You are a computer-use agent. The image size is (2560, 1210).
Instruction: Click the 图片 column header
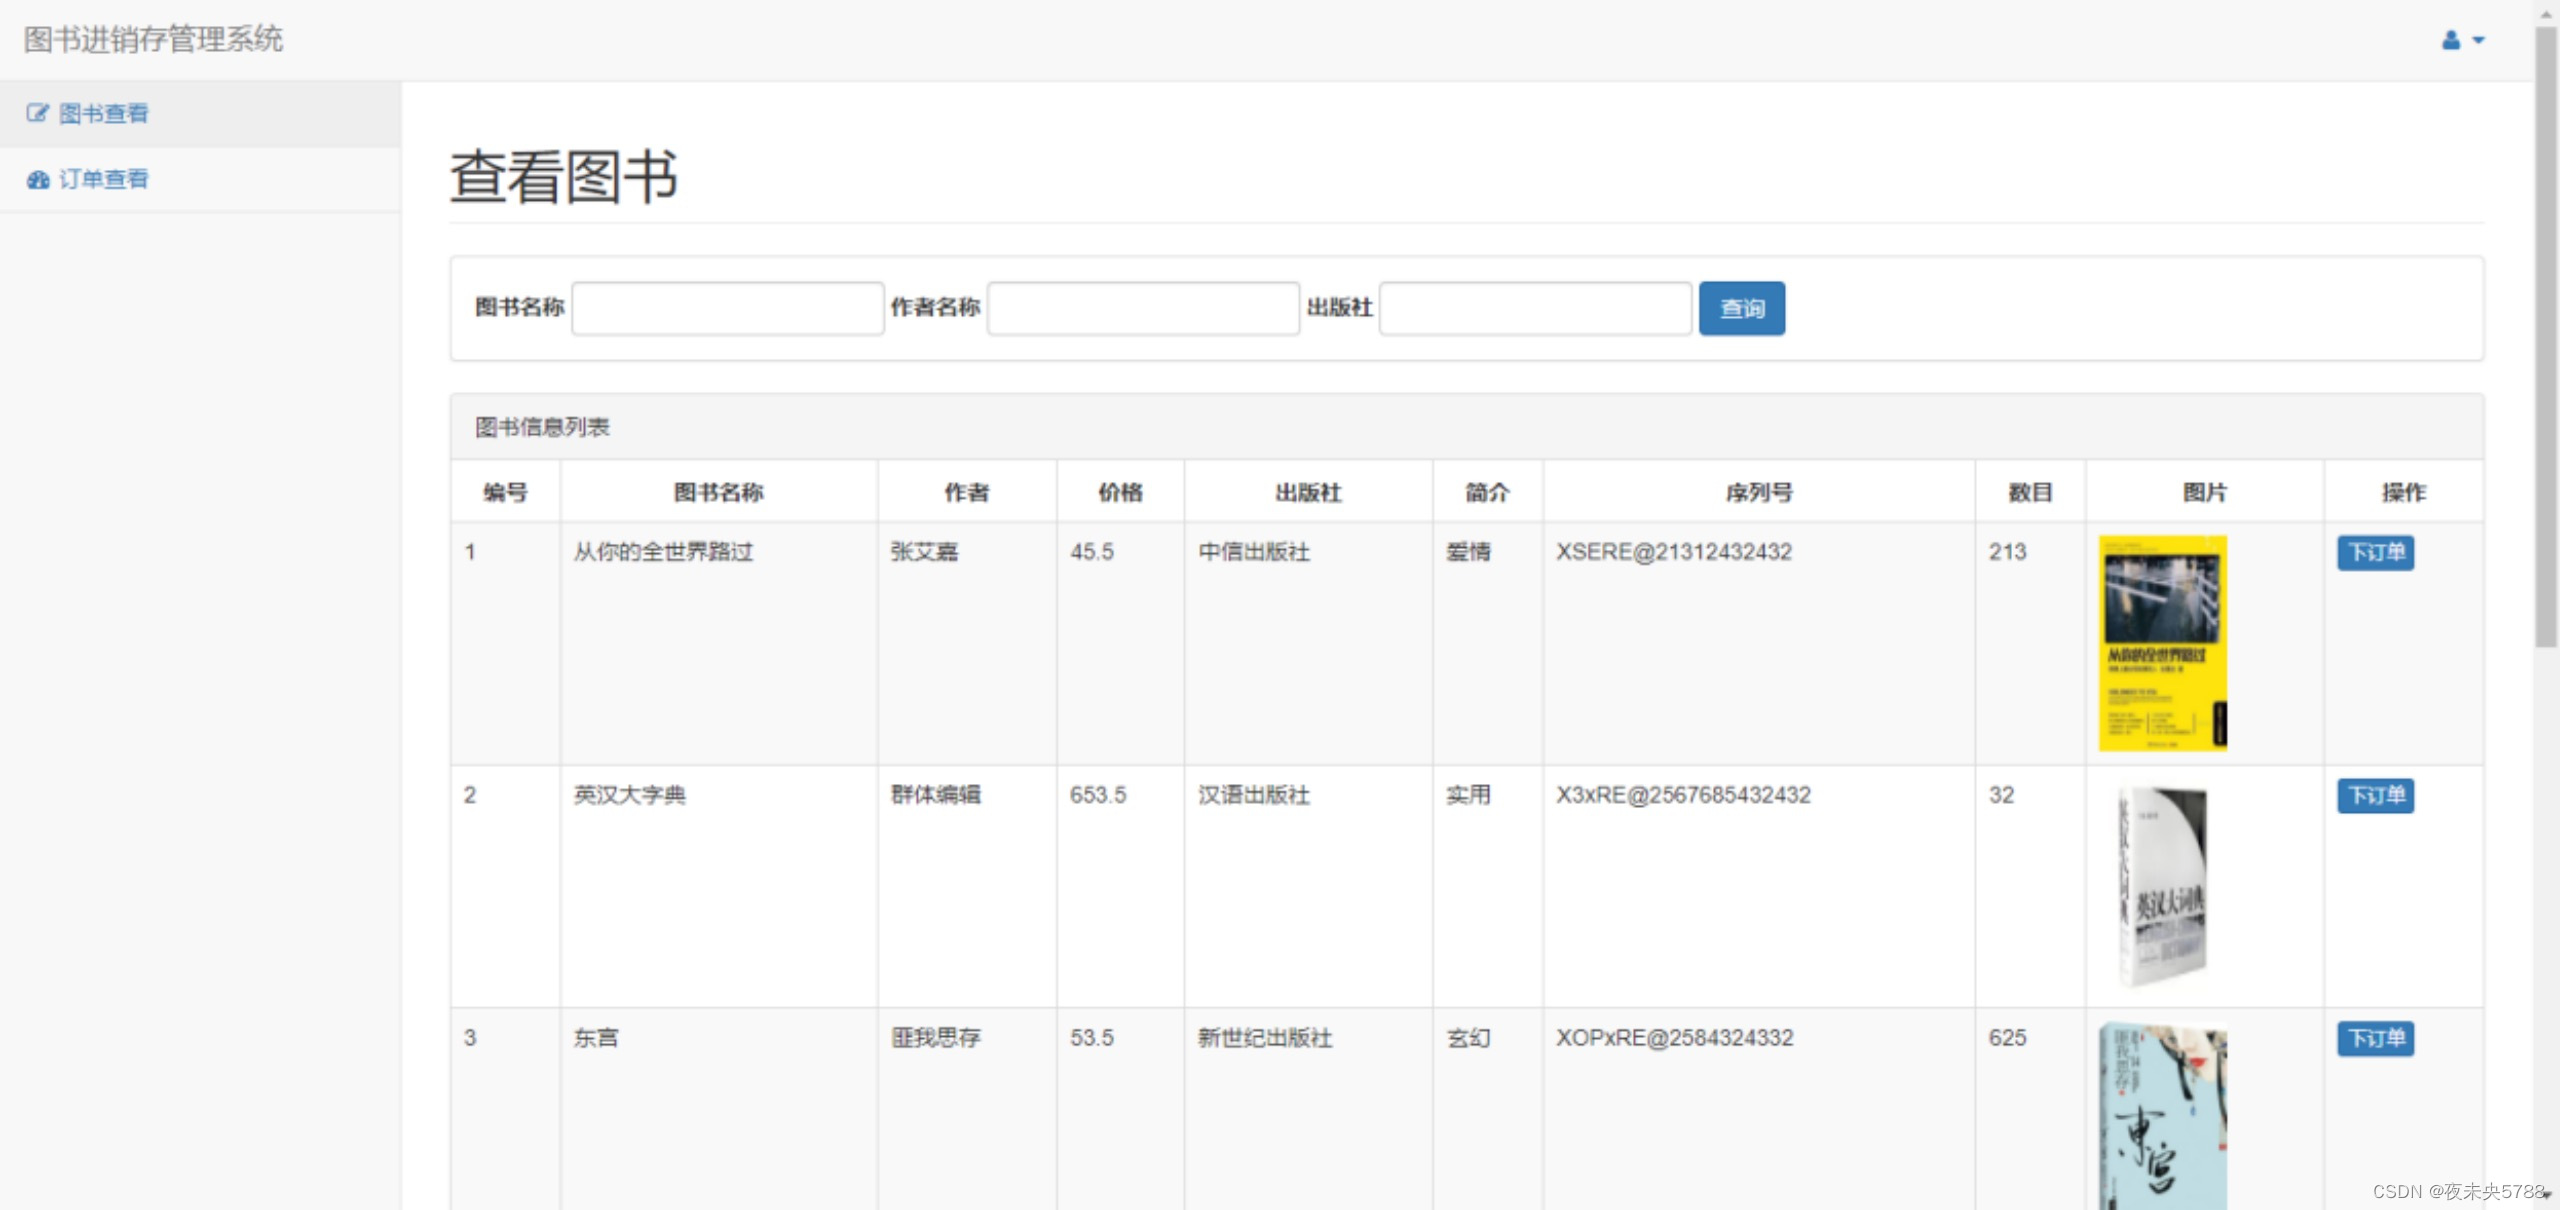[2204, 492]
